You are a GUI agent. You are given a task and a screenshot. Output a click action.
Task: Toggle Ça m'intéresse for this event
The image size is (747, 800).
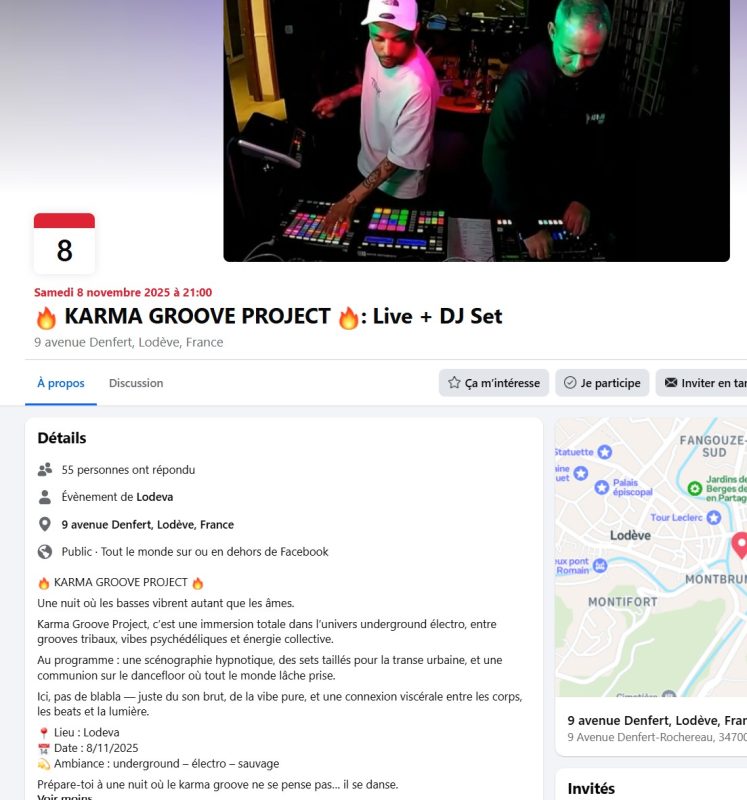click(x=493, y=383)
